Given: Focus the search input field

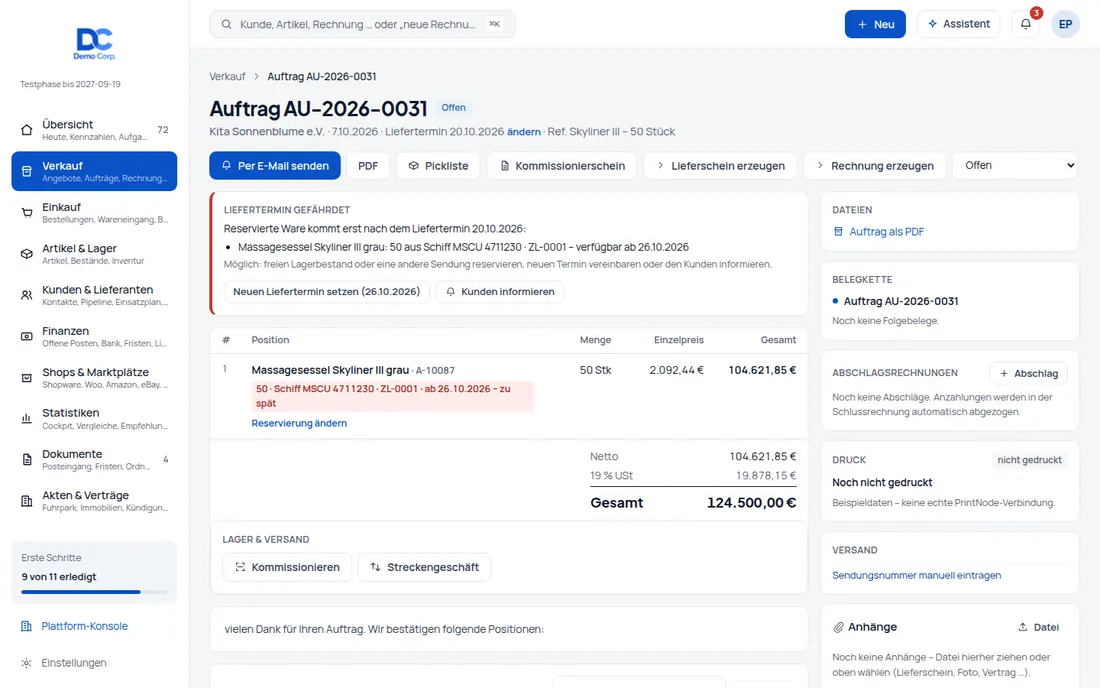Looking at the screenshot, I should point(362,25).
